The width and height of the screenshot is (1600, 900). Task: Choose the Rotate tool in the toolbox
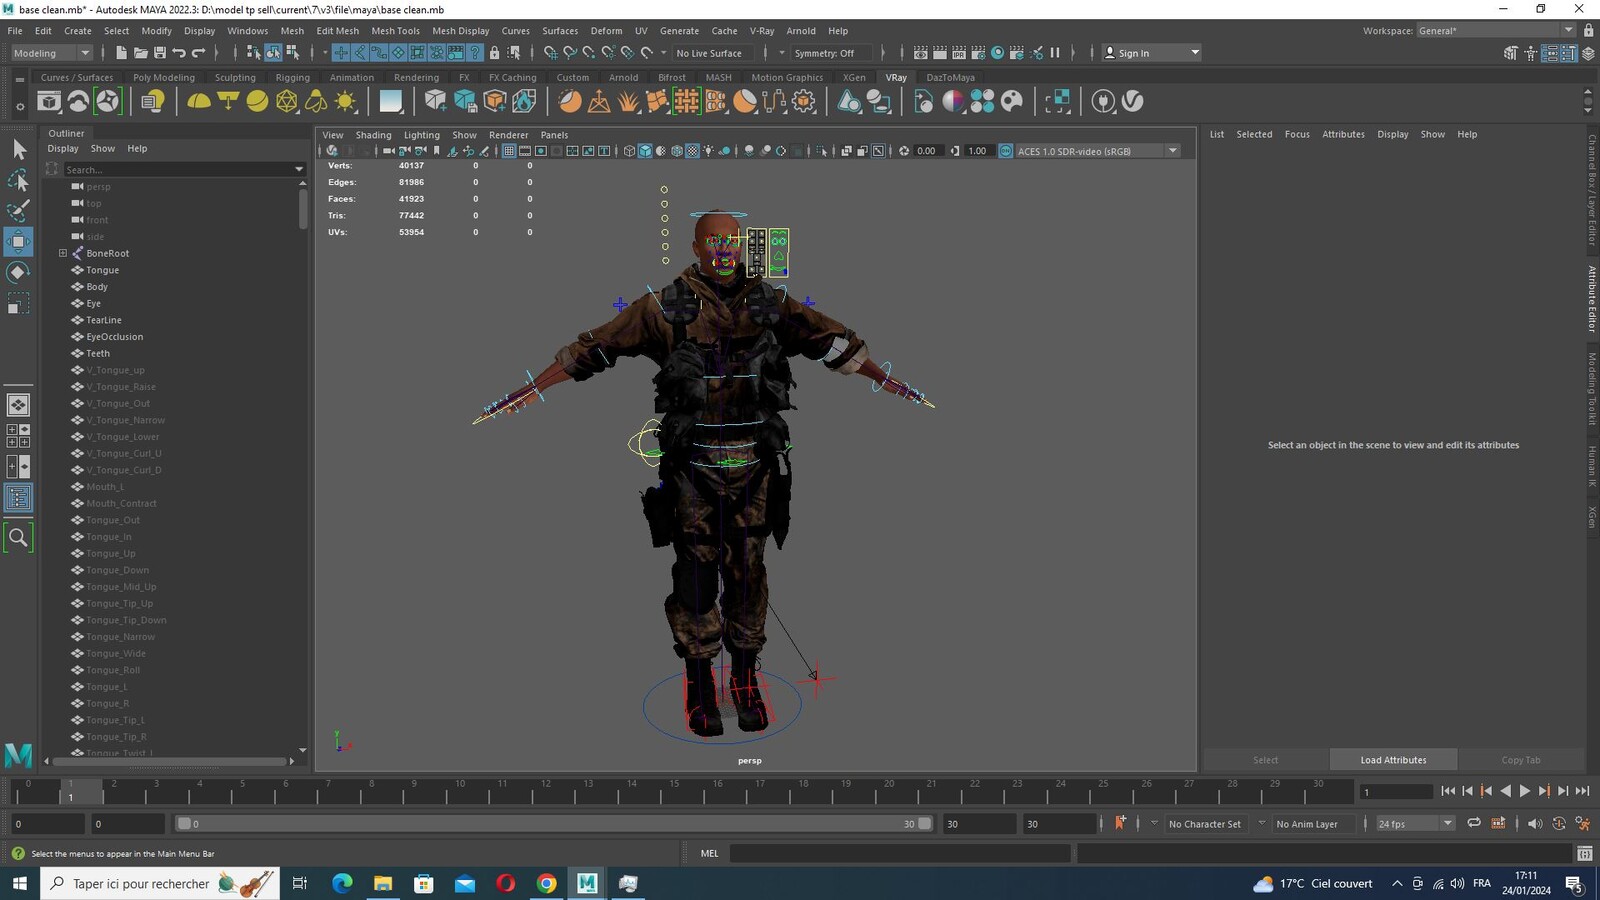18,272
